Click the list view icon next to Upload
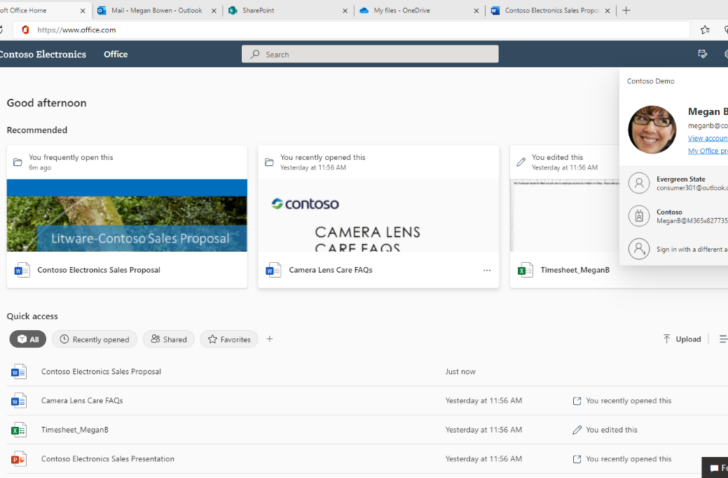 click(723, 339)
